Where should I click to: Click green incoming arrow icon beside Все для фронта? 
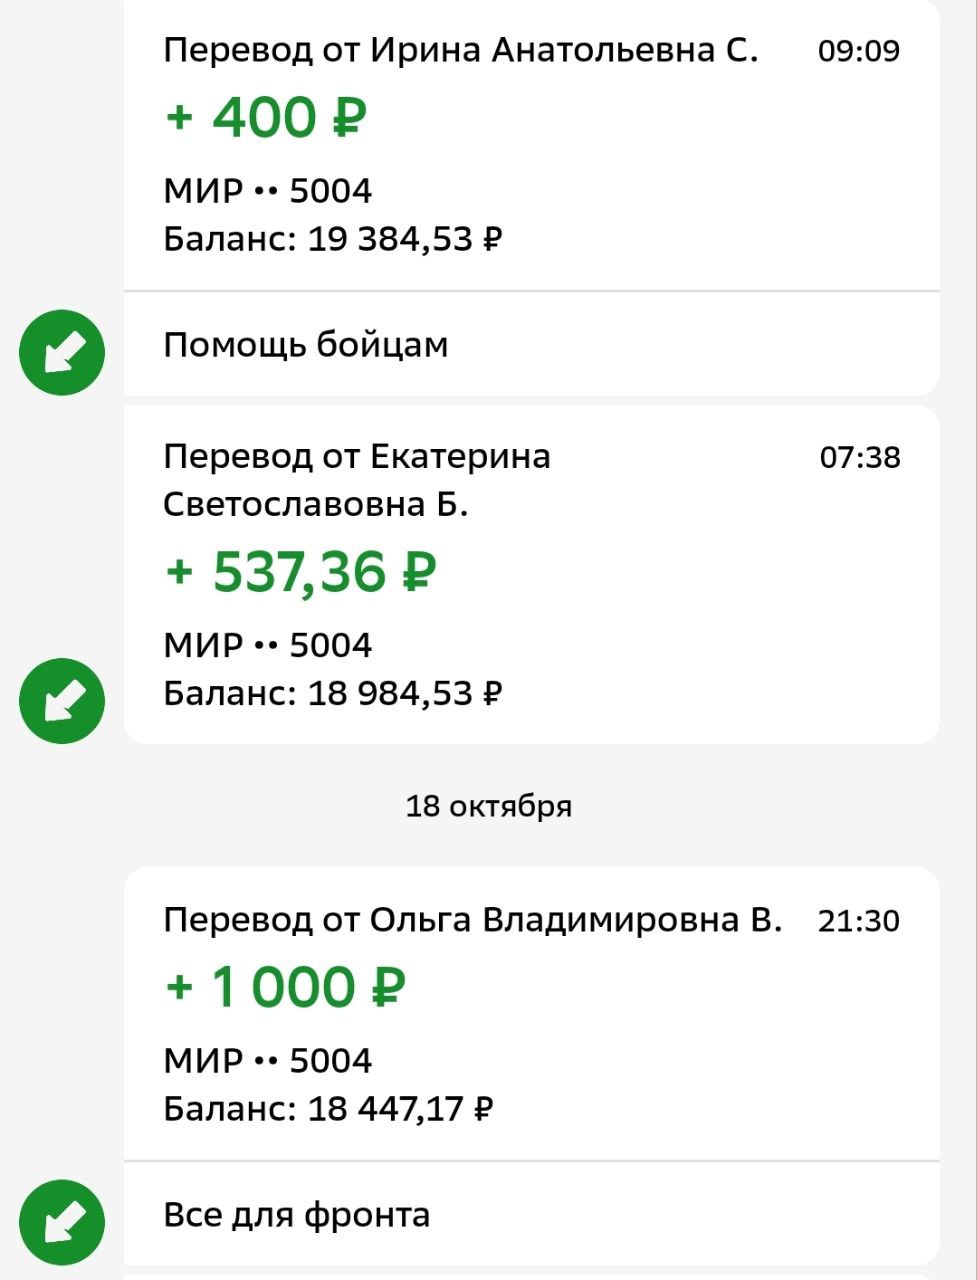(x=62, y=1223)
